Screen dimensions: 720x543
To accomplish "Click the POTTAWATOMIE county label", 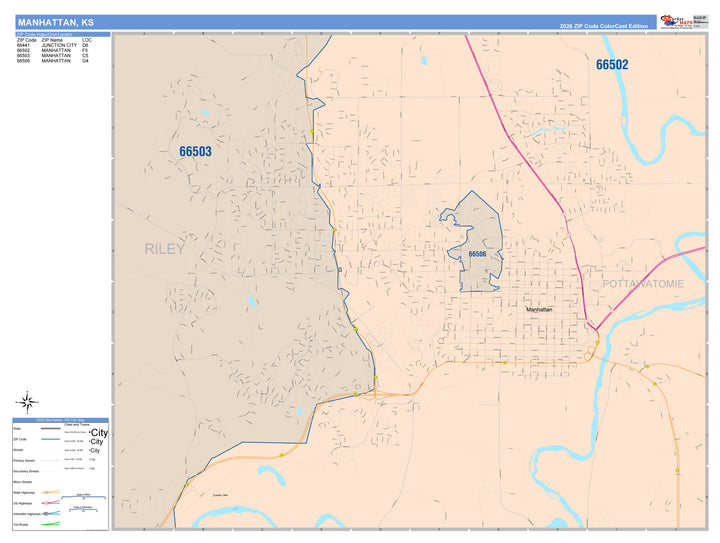I will [643, 284].
